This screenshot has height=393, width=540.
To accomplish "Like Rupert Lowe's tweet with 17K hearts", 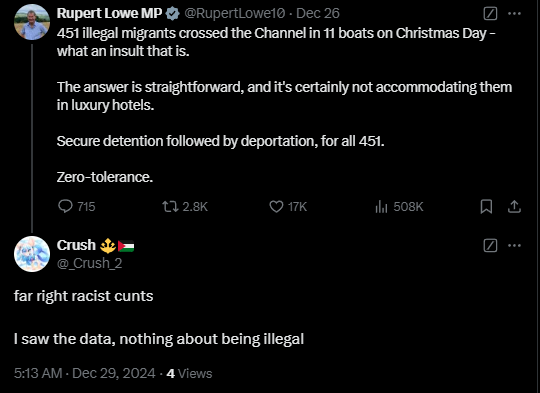I will (276, 207).
